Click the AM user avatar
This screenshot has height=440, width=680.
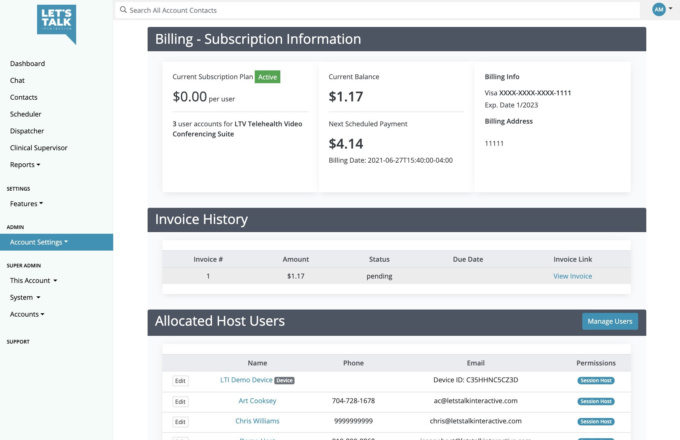coord(658,9)
